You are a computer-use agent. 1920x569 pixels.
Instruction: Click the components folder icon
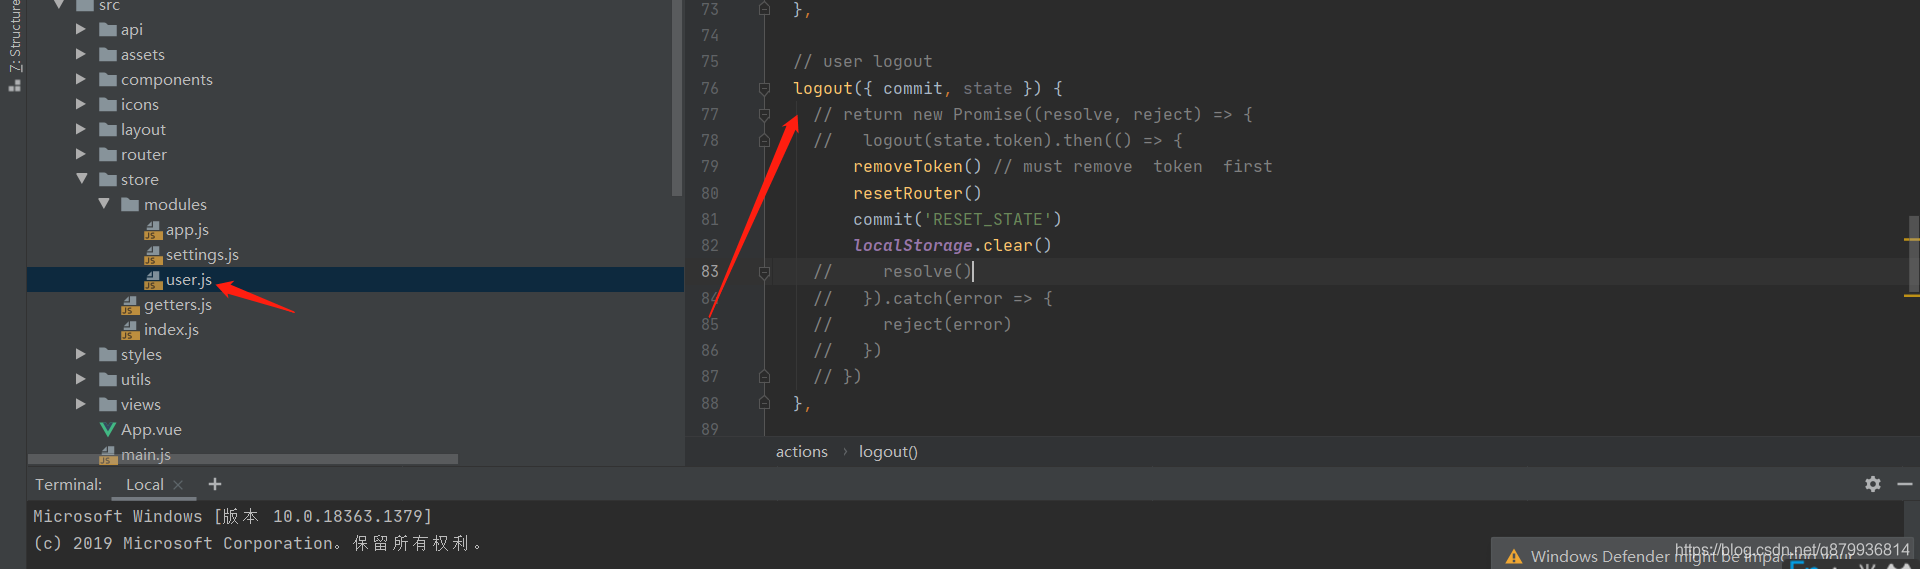point(109,79)
